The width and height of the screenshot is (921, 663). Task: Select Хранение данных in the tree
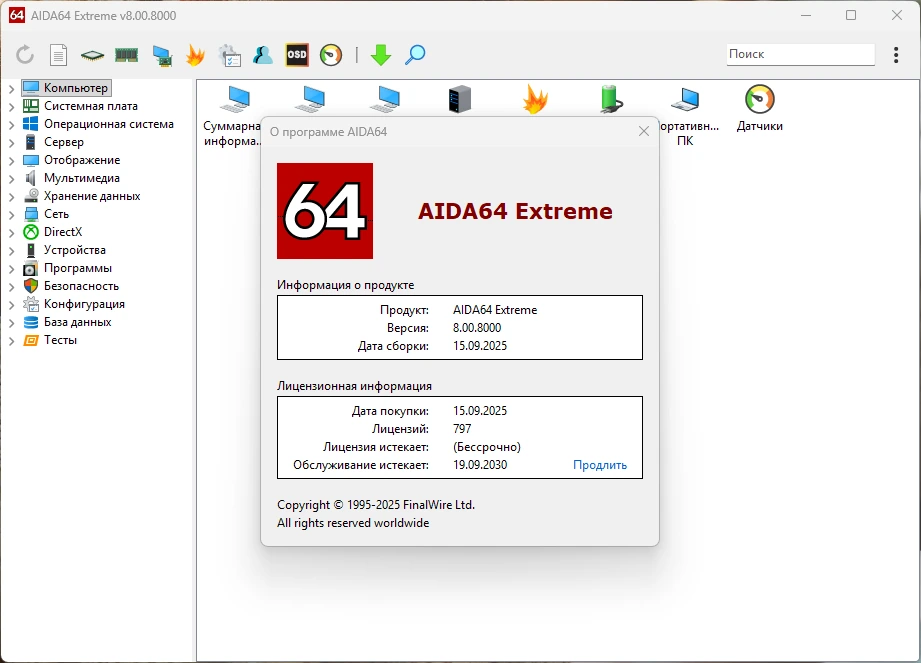81,196
